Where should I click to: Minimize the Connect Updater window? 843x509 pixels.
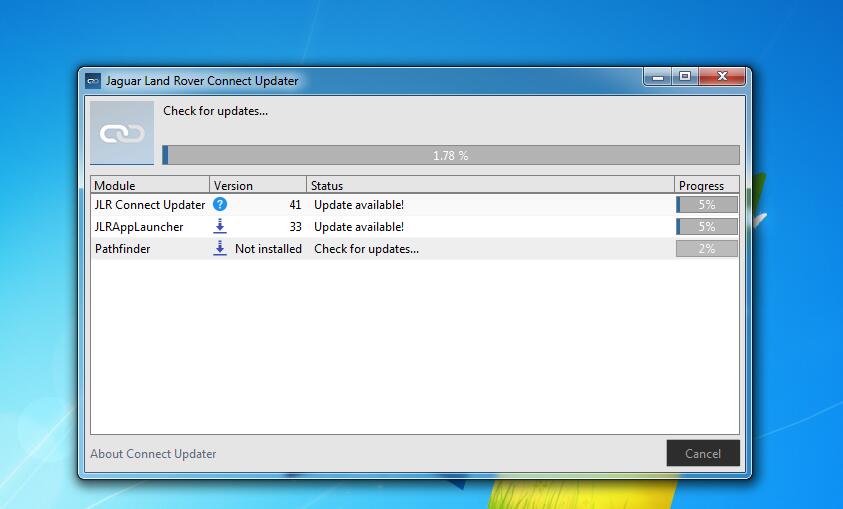658,76
